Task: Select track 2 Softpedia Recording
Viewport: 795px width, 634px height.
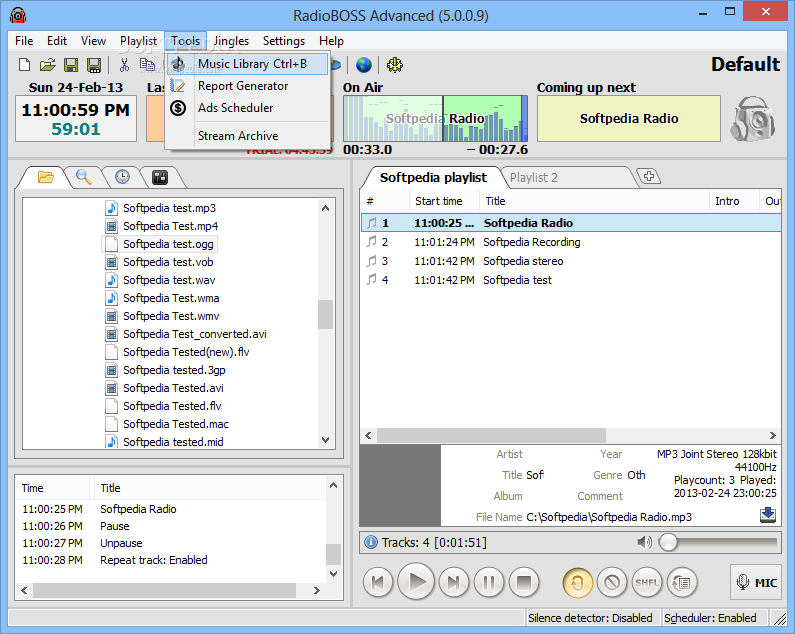Action: (570, 242)
